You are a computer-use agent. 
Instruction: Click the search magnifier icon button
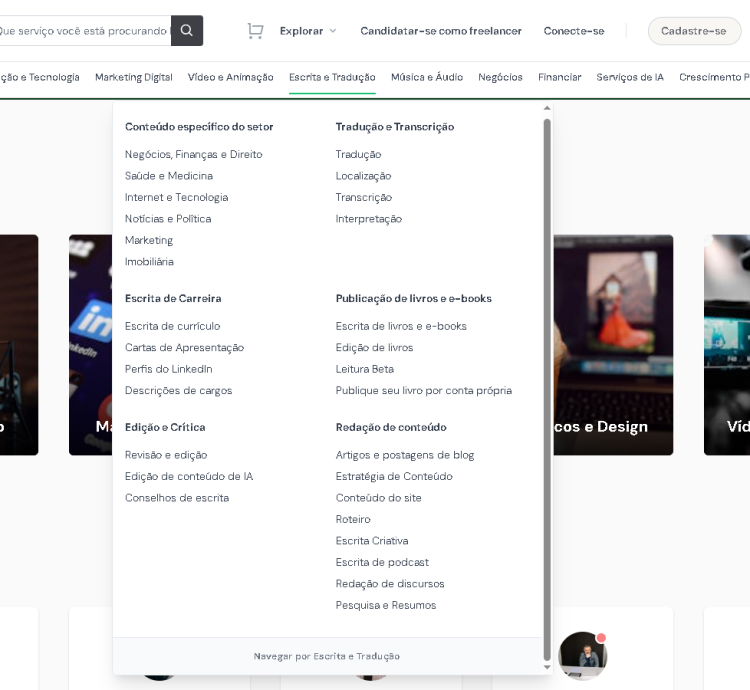tap(187, 31)
